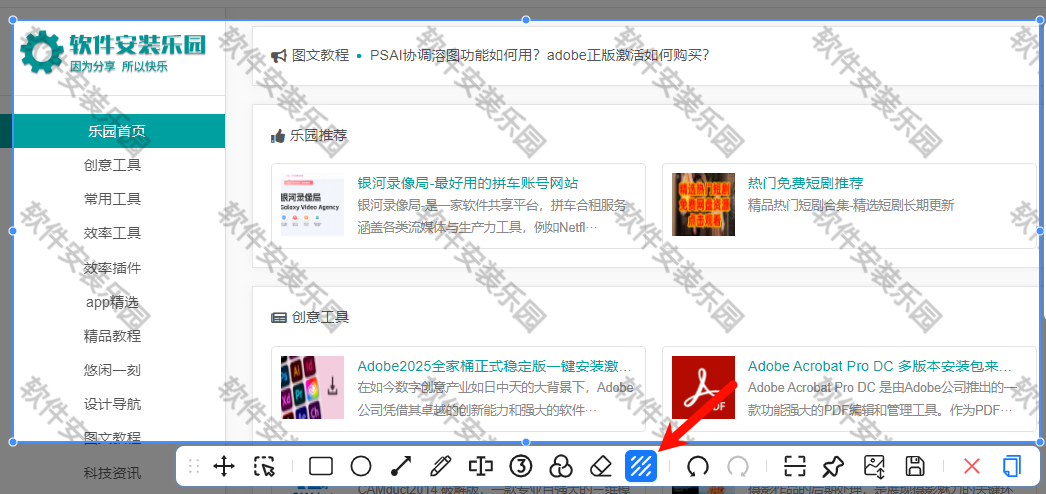Click the move selection cross-arrows tool
The width and height of the screenshot is (1046, 494).
[224, 466]
